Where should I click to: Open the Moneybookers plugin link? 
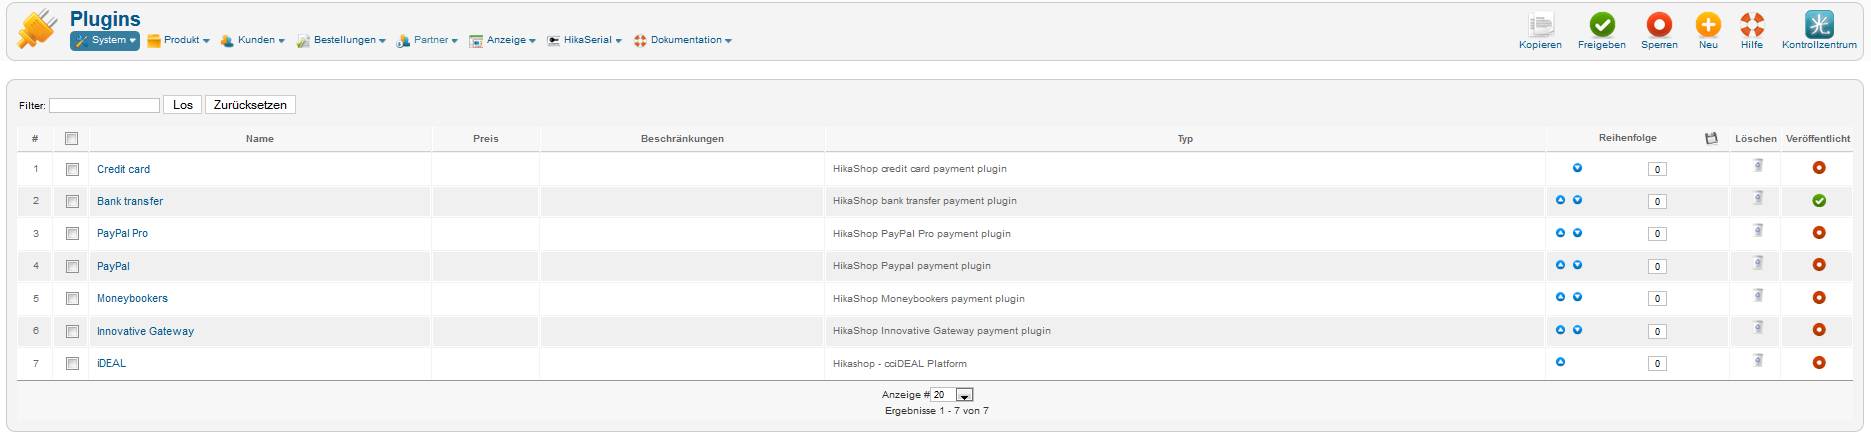[132, 299]
